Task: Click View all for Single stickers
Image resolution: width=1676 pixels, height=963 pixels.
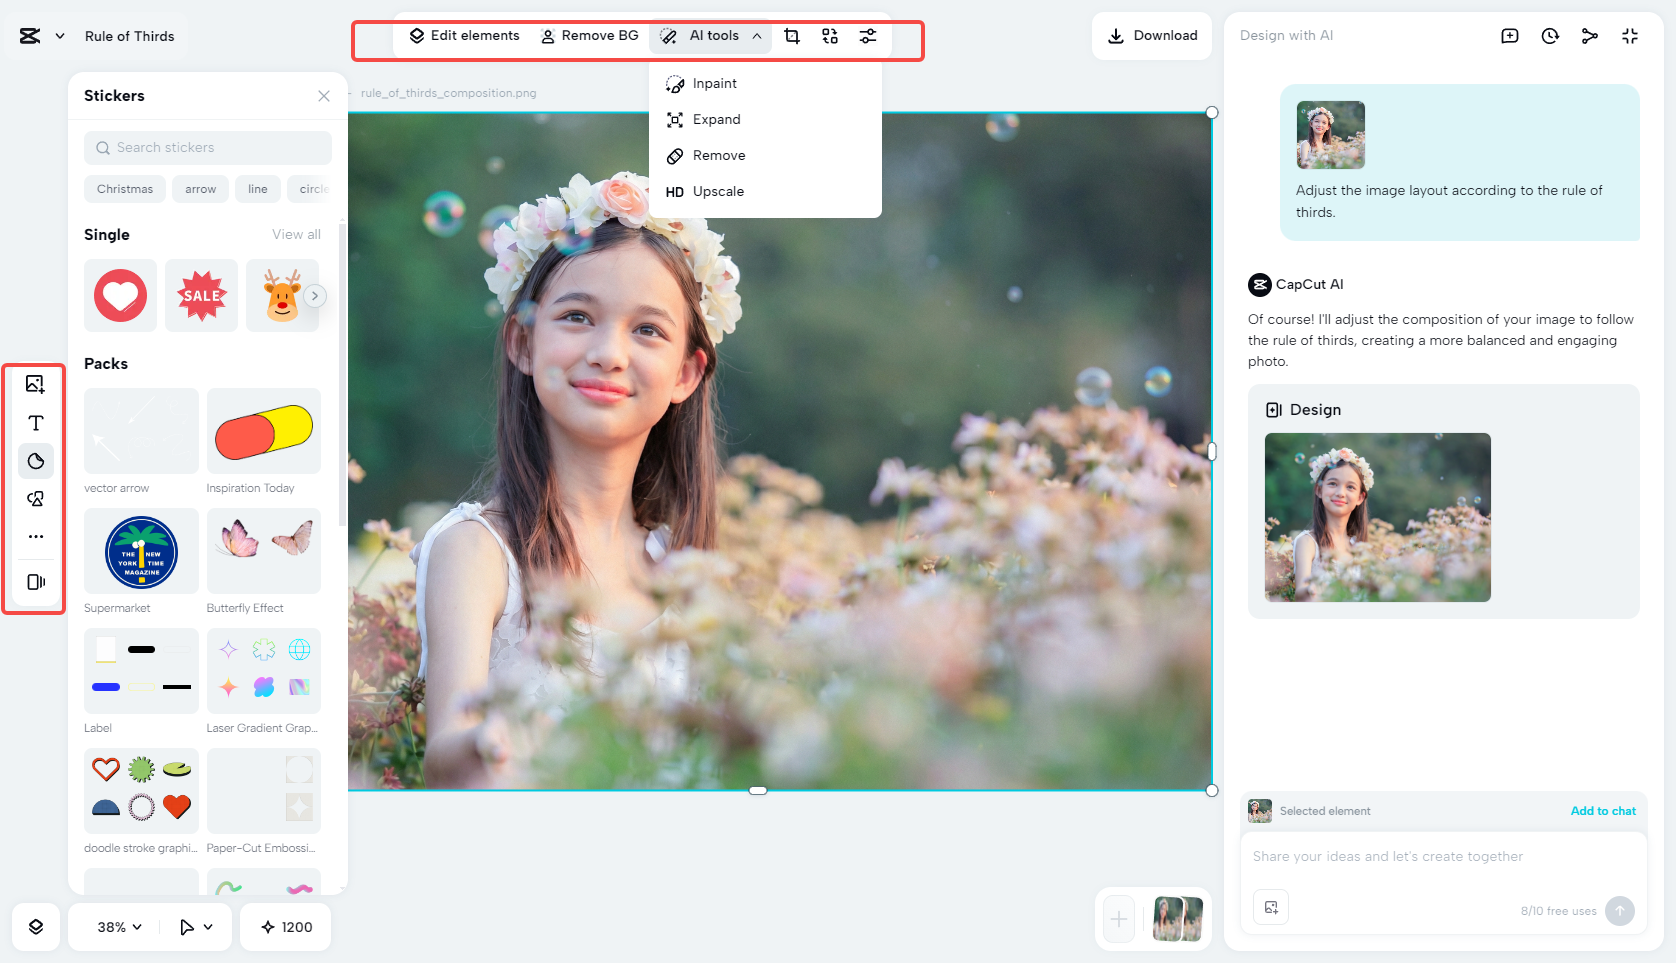Action: (296, 235)
